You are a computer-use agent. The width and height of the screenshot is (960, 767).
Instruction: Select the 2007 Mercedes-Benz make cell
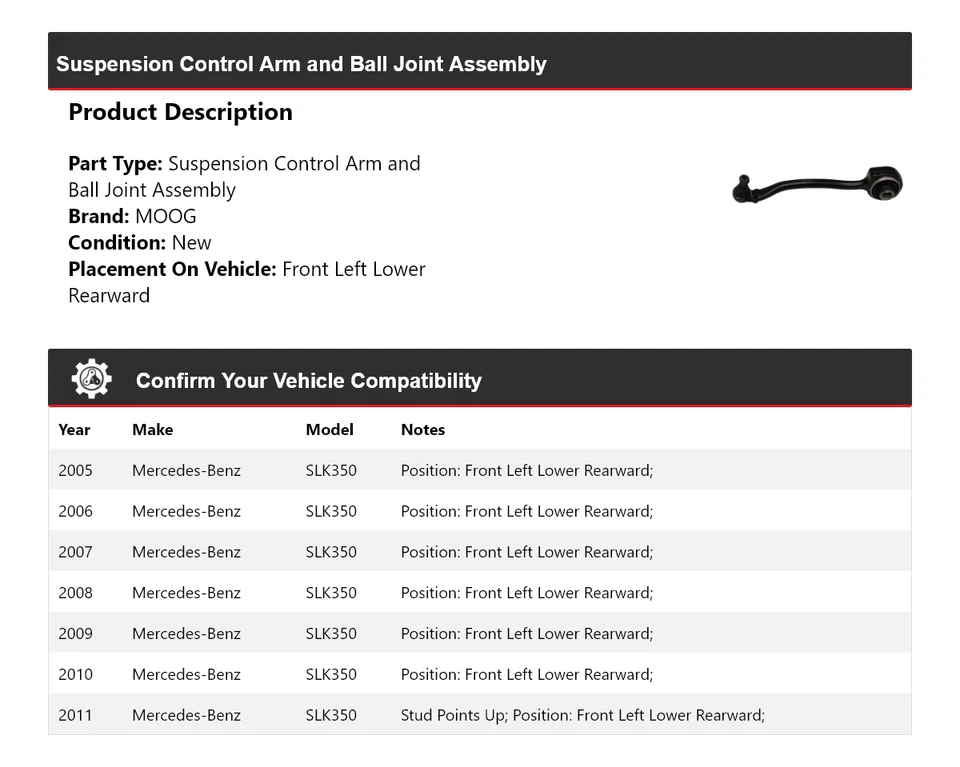(x=186, y=552)
